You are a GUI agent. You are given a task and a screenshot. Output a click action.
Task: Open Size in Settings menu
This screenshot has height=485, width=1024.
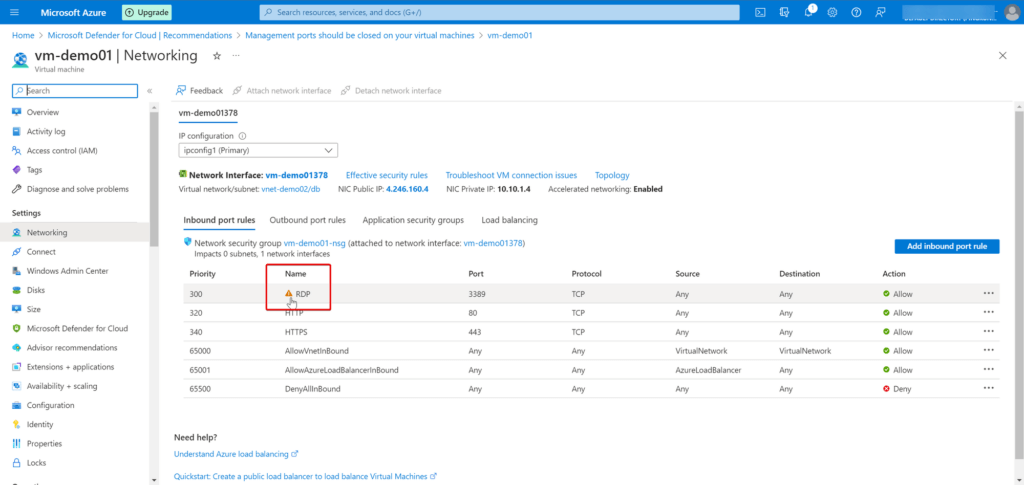pos(33,309)
